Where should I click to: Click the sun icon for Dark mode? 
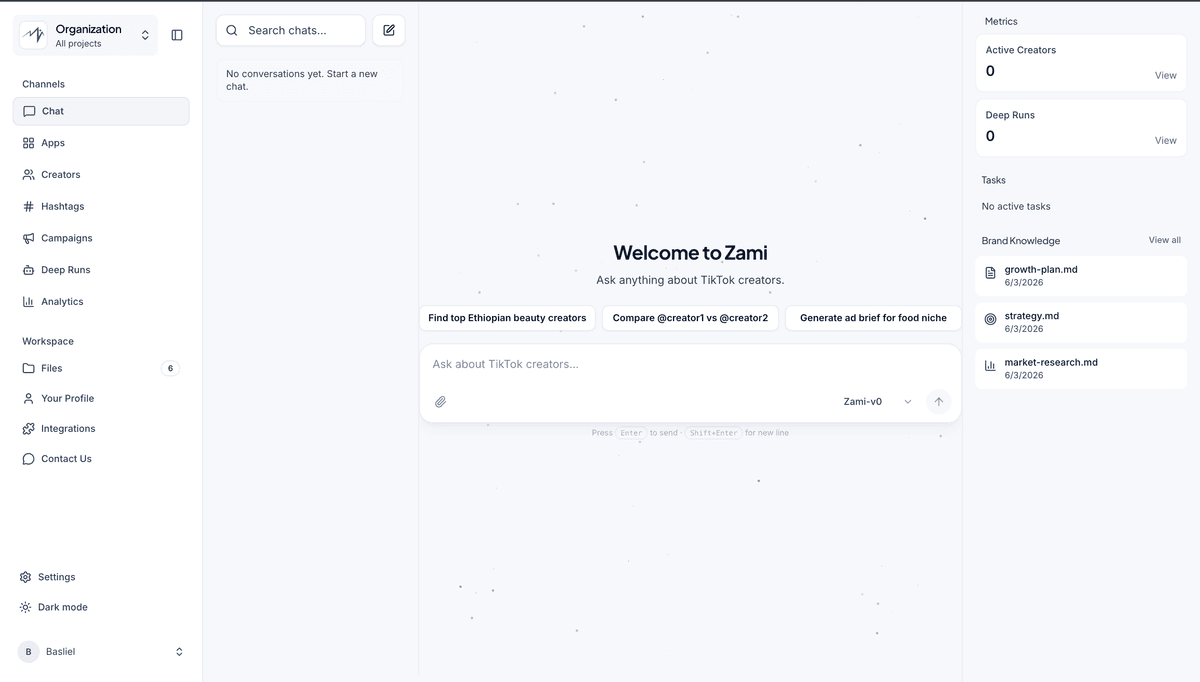pos(25,607)
